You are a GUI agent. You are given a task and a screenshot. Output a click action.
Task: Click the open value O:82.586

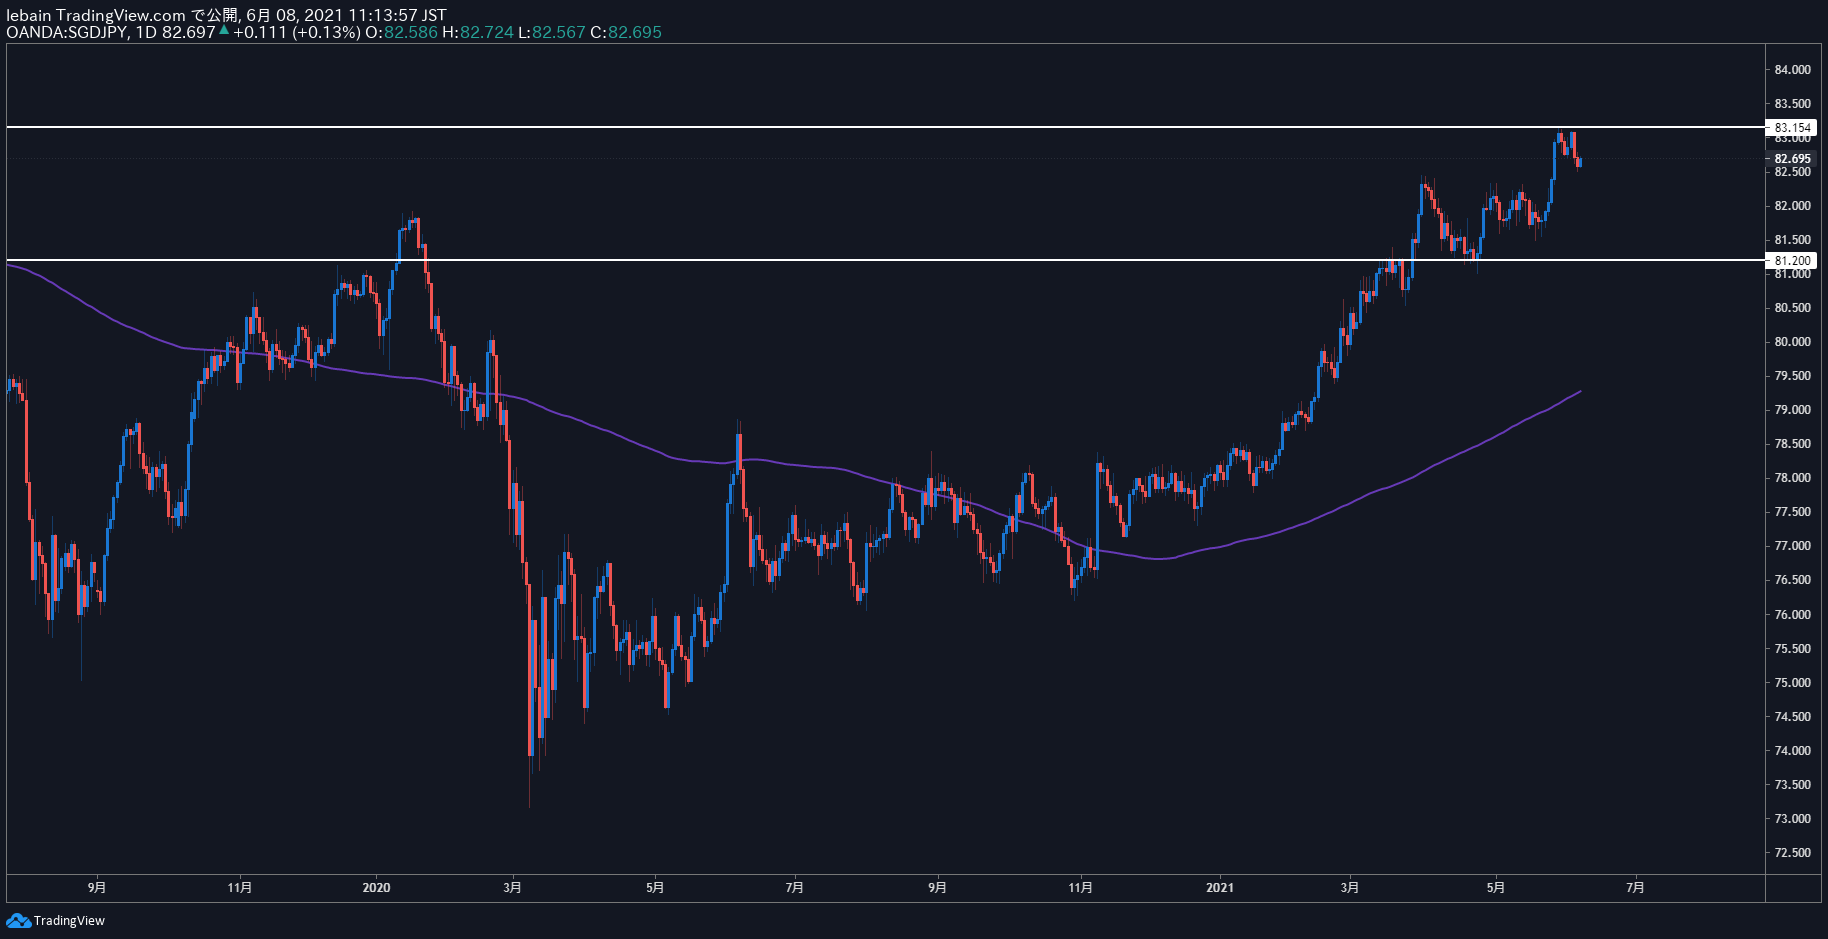[x=401, y=32]
